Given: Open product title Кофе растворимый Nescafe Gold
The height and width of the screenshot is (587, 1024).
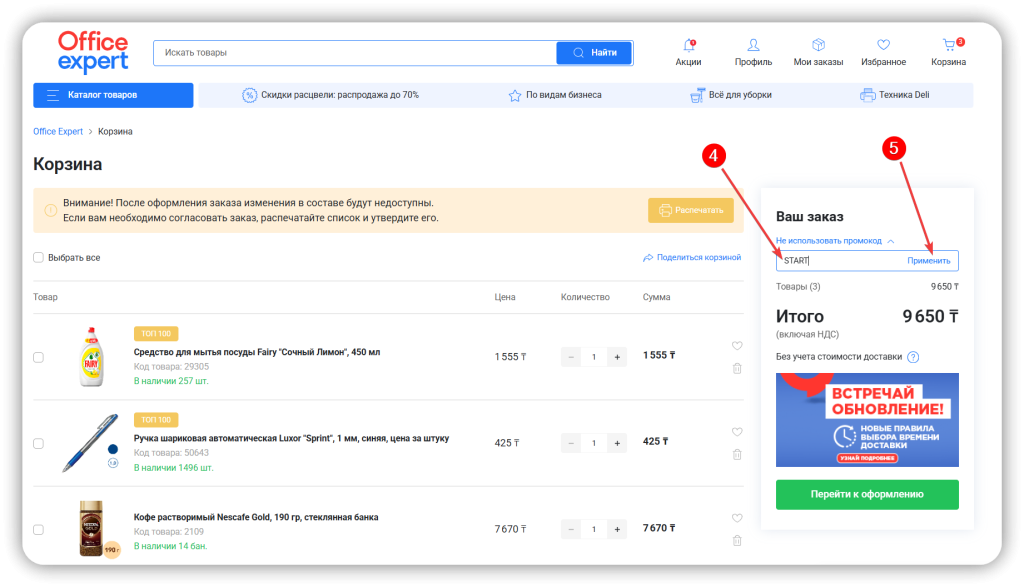Looking at the screenshot, I should (256, 517).
